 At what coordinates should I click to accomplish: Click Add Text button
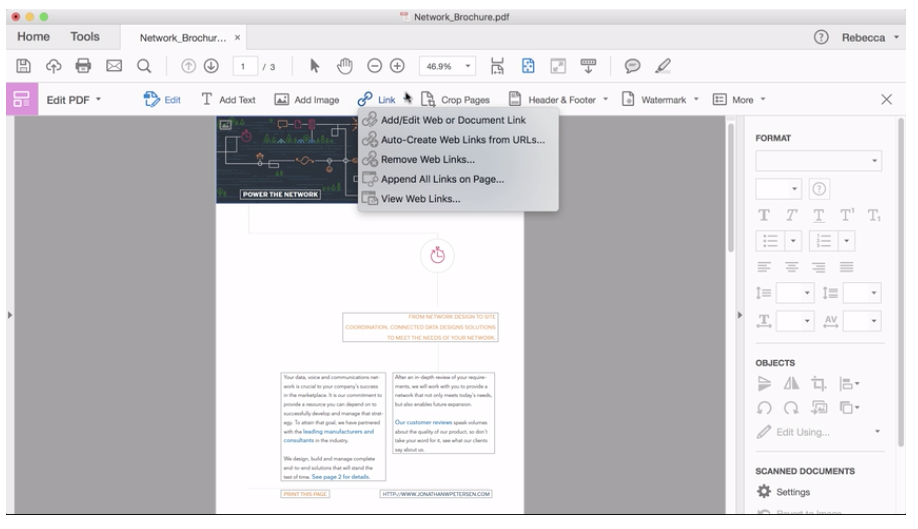(x=229, y=100)
